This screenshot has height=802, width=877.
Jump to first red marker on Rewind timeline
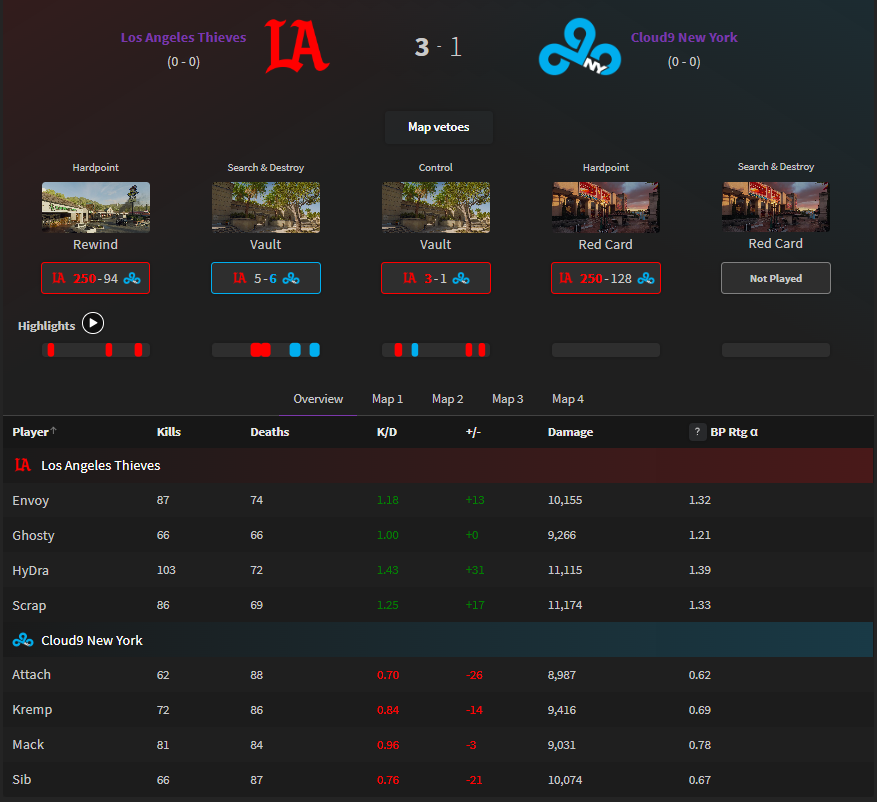tap(51, 350)
